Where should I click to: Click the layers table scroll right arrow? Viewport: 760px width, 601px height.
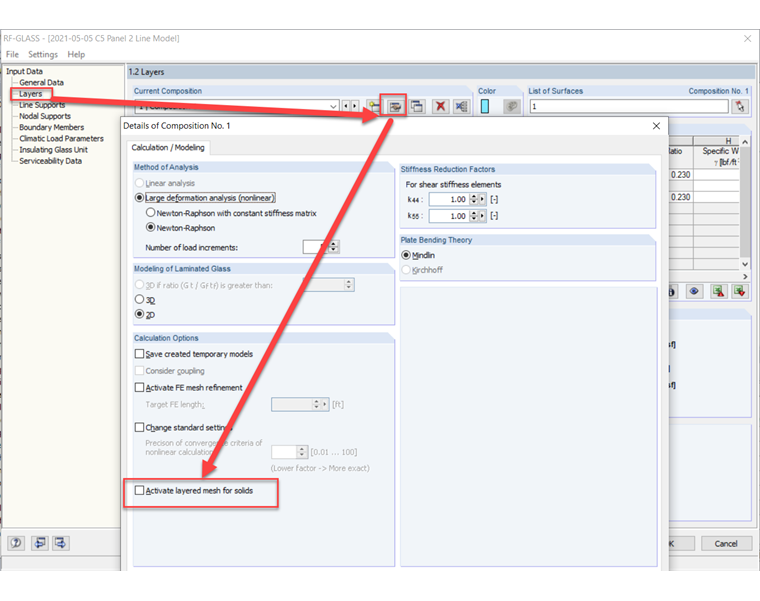click(x=745, y=276)
